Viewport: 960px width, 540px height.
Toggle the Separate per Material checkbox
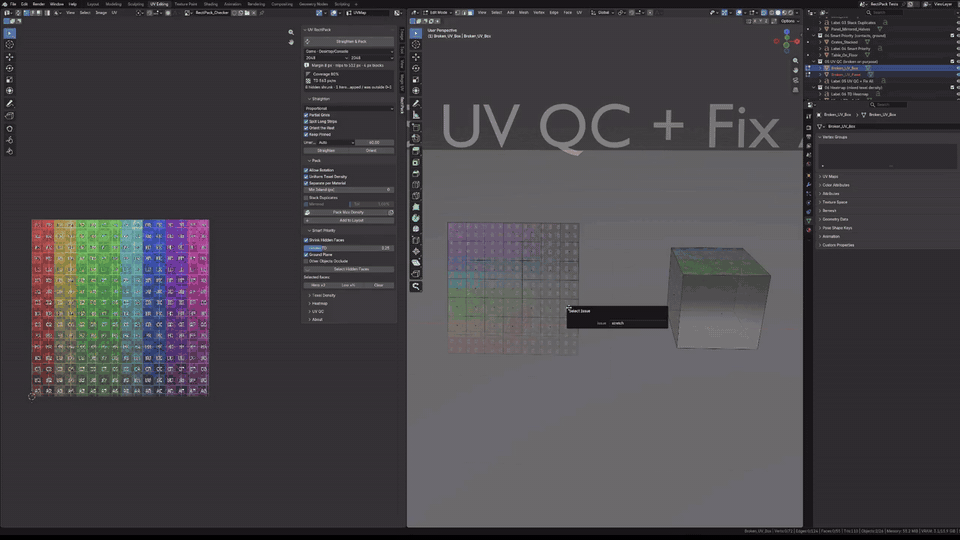coord(306,183)
